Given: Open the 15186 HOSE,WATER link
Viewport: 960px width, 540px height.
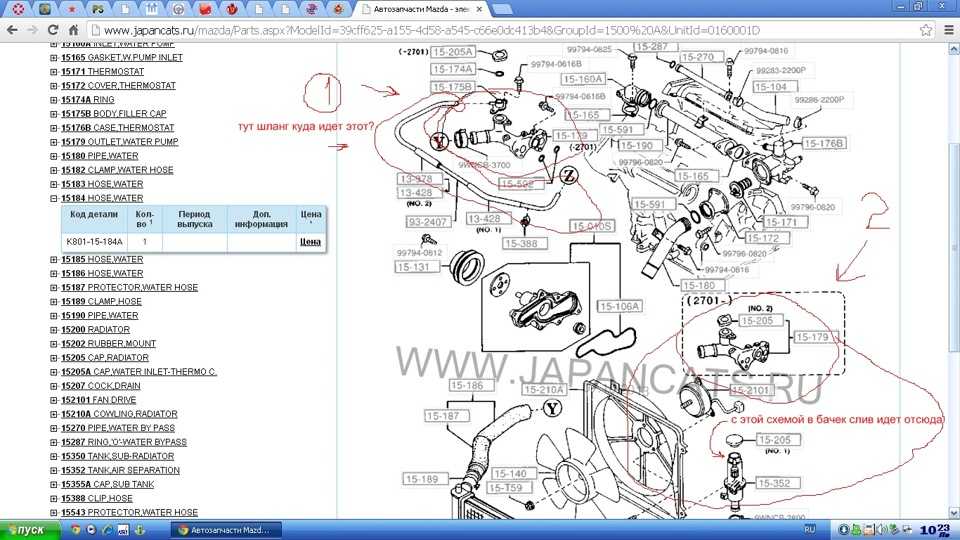Looking at the screenshot, I should (x=102, y=274).
